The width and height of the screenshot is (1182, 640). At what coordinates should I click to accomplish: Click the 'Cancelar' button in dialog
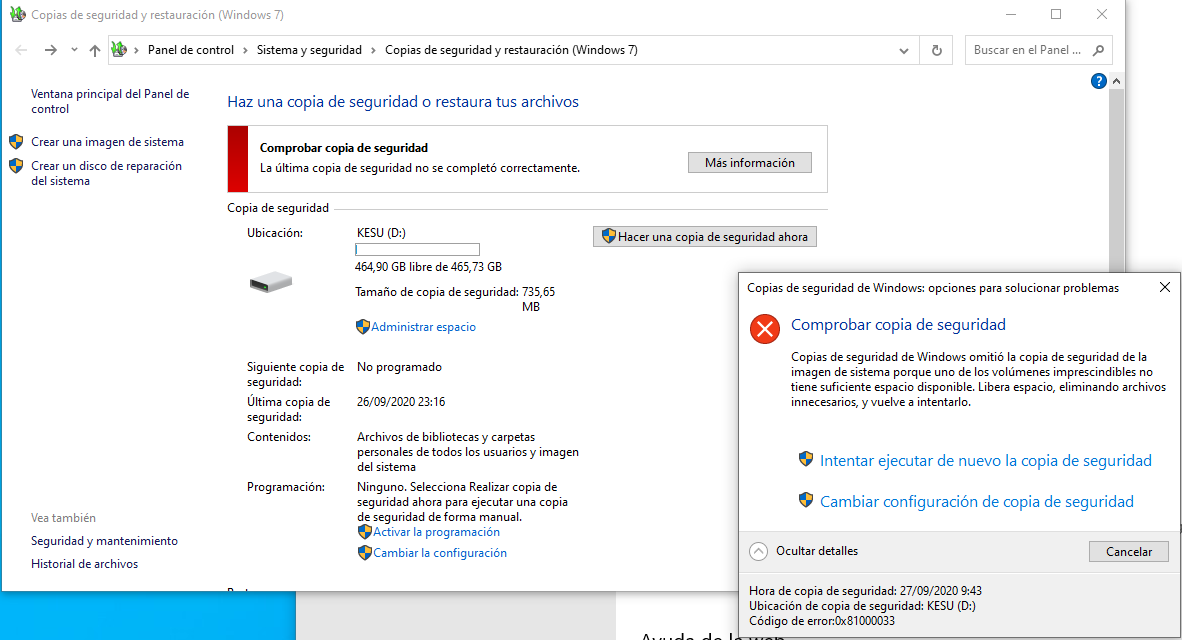pos(1128,552)
